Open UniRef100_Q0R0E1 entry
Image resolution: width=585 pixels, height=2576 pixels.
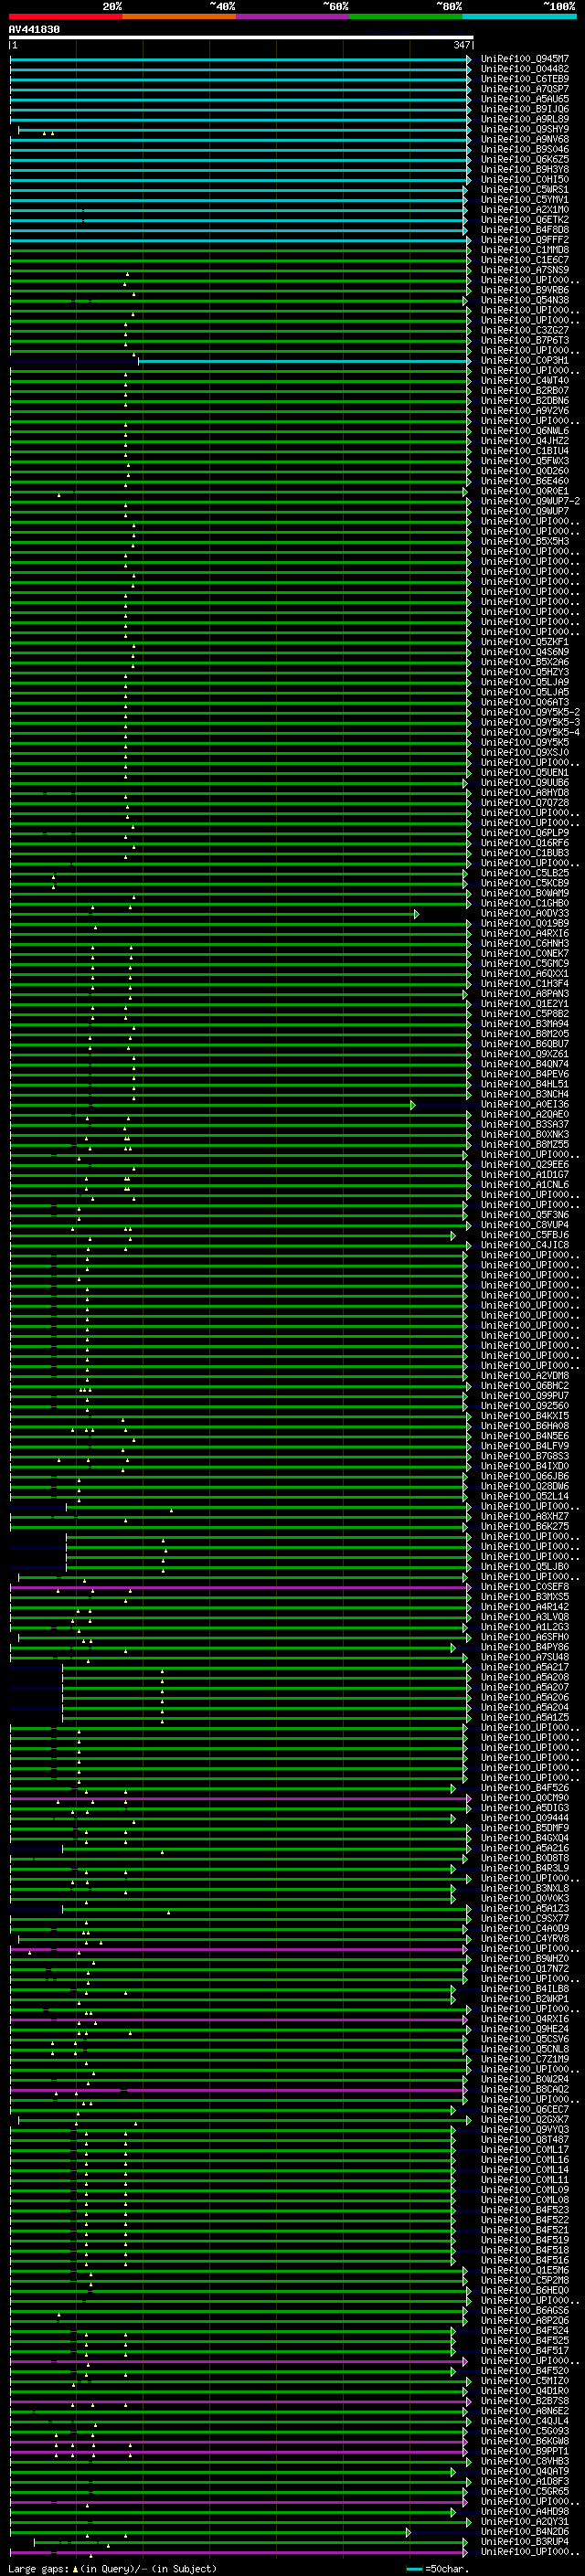click(525, 491)
